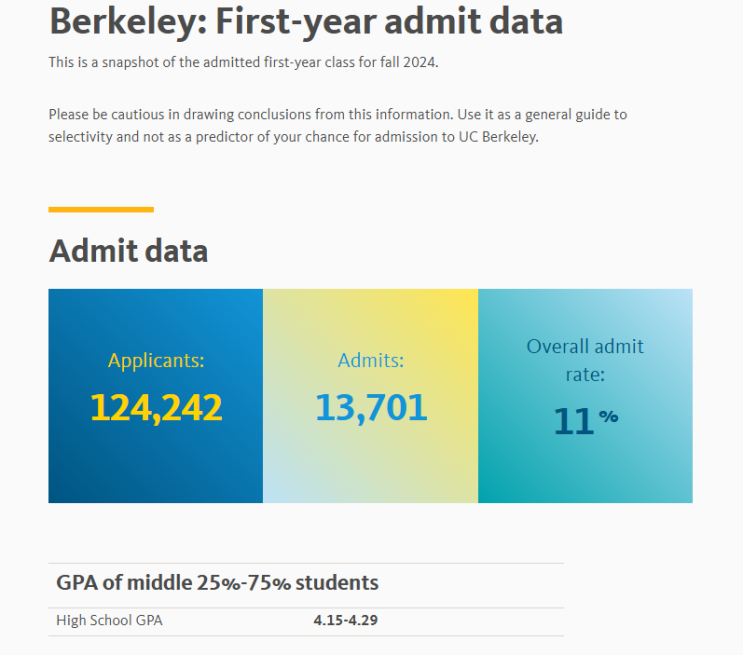Click the yellow divider line above Admit data
743x655 pixels.
(x=101, y=209)
